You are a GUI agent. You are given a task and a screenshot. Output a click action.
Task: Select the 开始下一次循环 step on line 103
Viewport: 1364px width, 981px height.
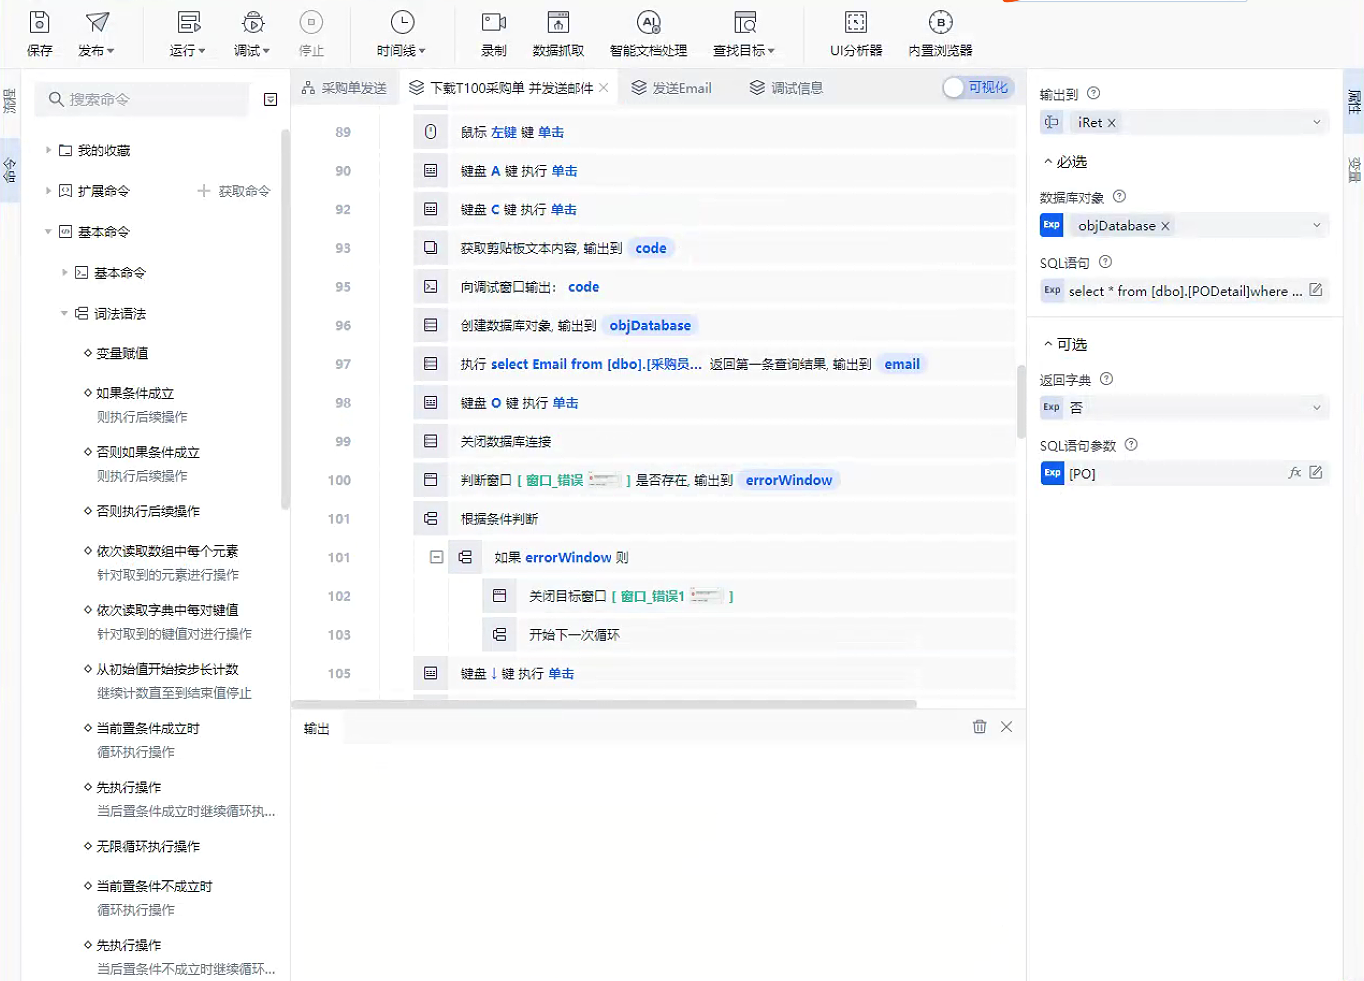749,635
